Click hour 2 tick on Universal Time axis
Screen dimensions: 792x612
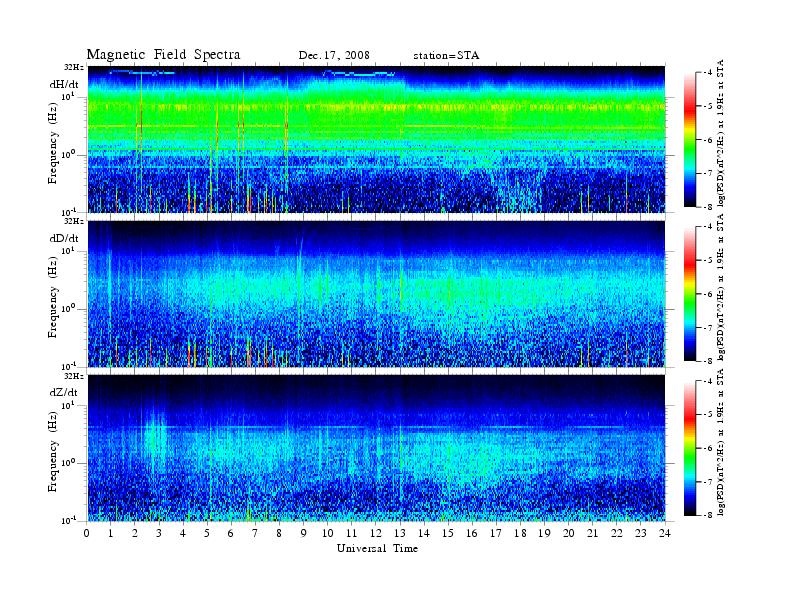pos(135,533)
